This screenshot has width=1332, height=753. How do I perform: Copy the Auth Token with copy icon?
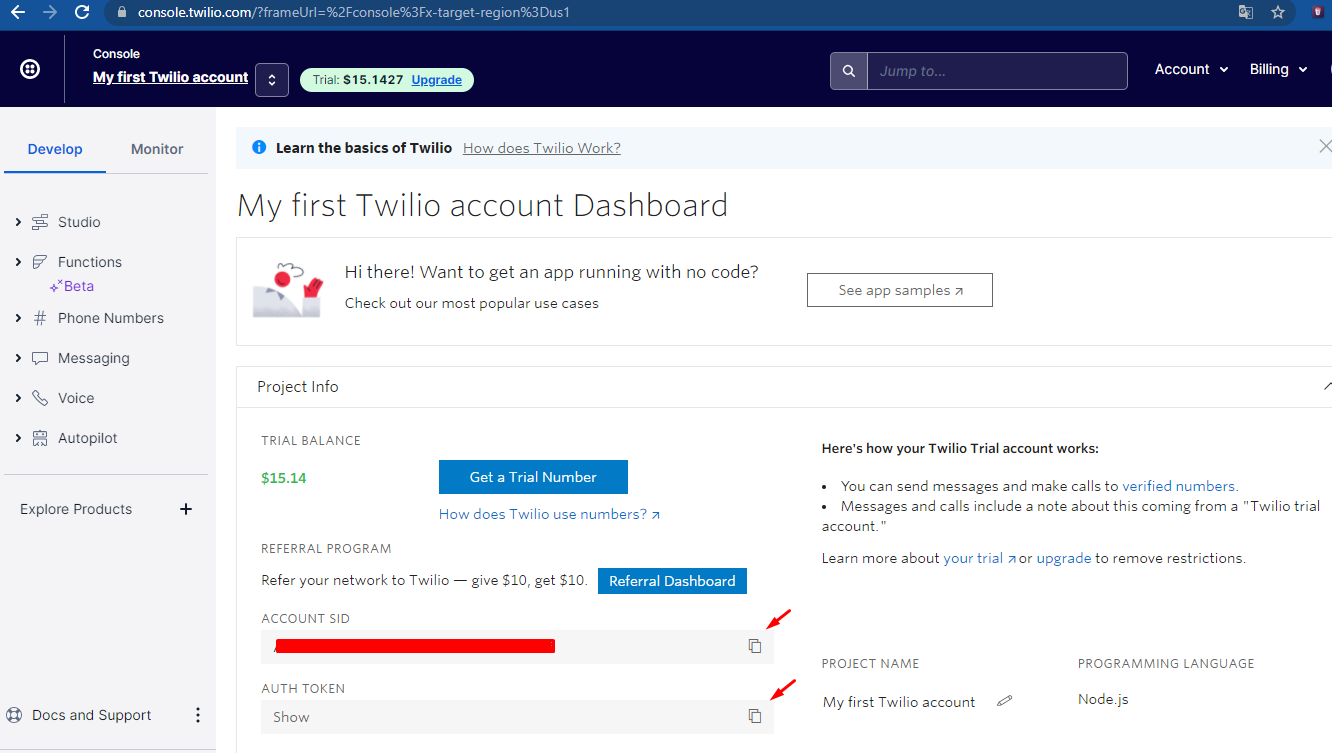pyautogui.click(x=755, y=716)
